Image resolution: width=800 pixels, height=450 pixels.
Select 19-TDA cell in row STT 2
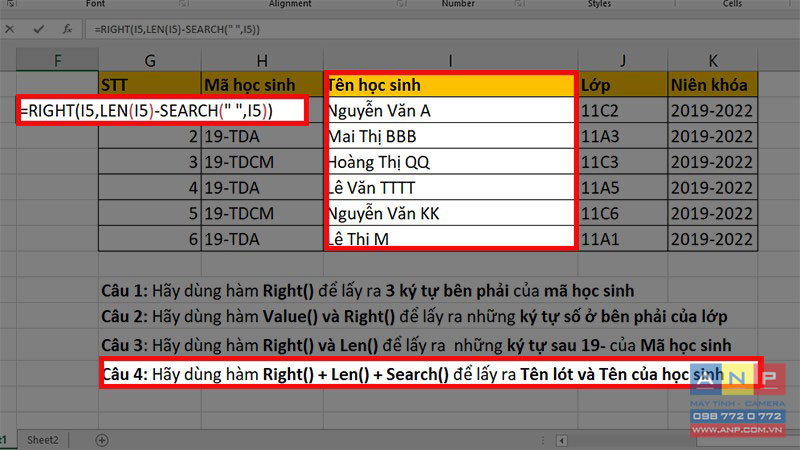tap(262, 136)
